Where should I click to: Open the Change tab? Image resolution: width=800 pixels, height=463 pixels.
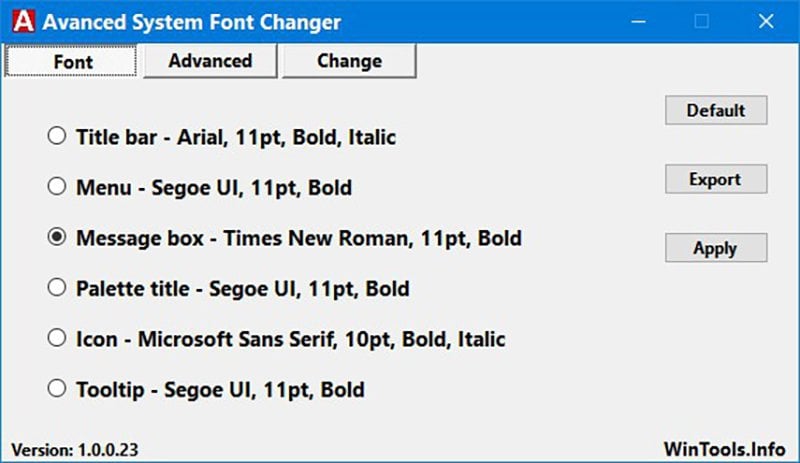point(349,61)
